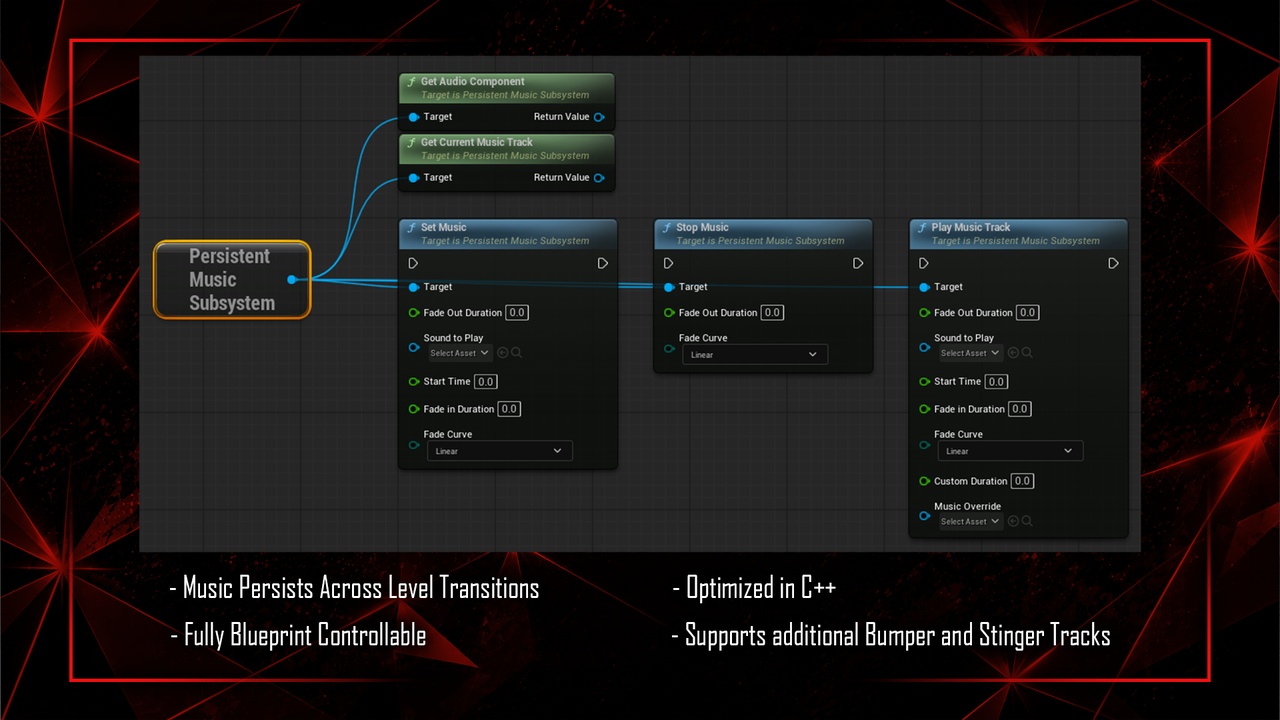The width and height of the screenshot is (1280, 720).
Task: Click the Get Current Music Track Return Value pin
Action: [x=599, y=178]
